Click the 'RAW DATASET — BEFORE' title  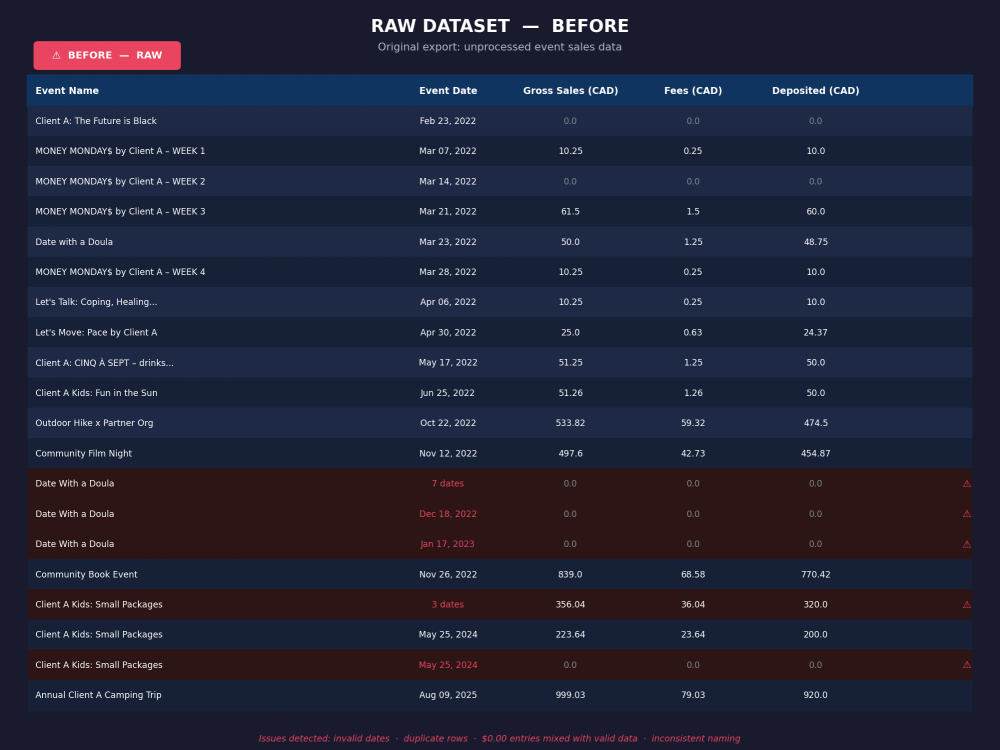tap(499, 26)
